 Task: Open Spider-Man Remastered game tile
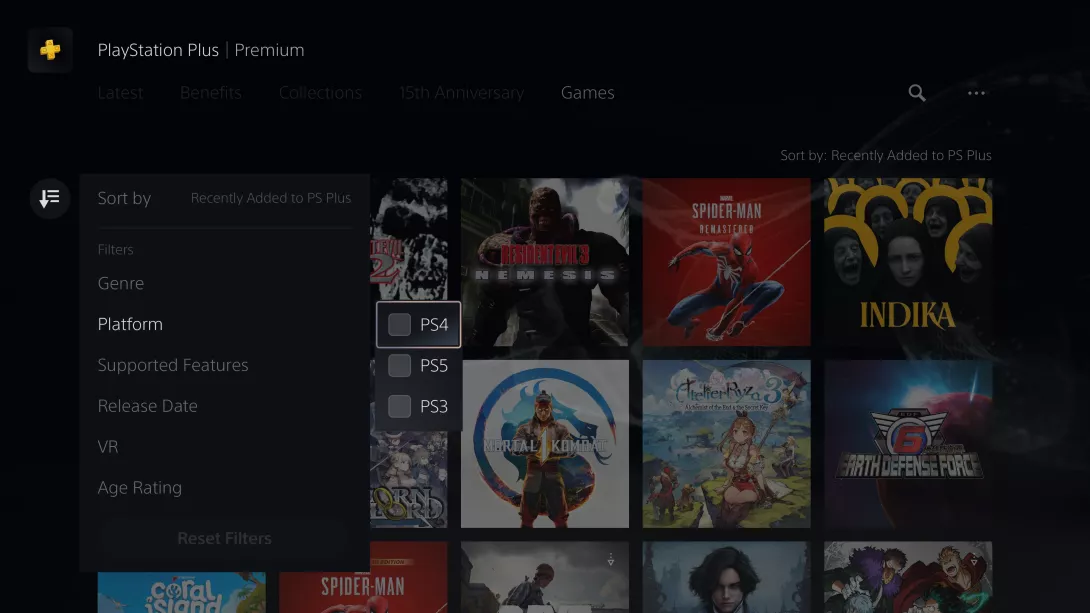[x=726, y=262]
